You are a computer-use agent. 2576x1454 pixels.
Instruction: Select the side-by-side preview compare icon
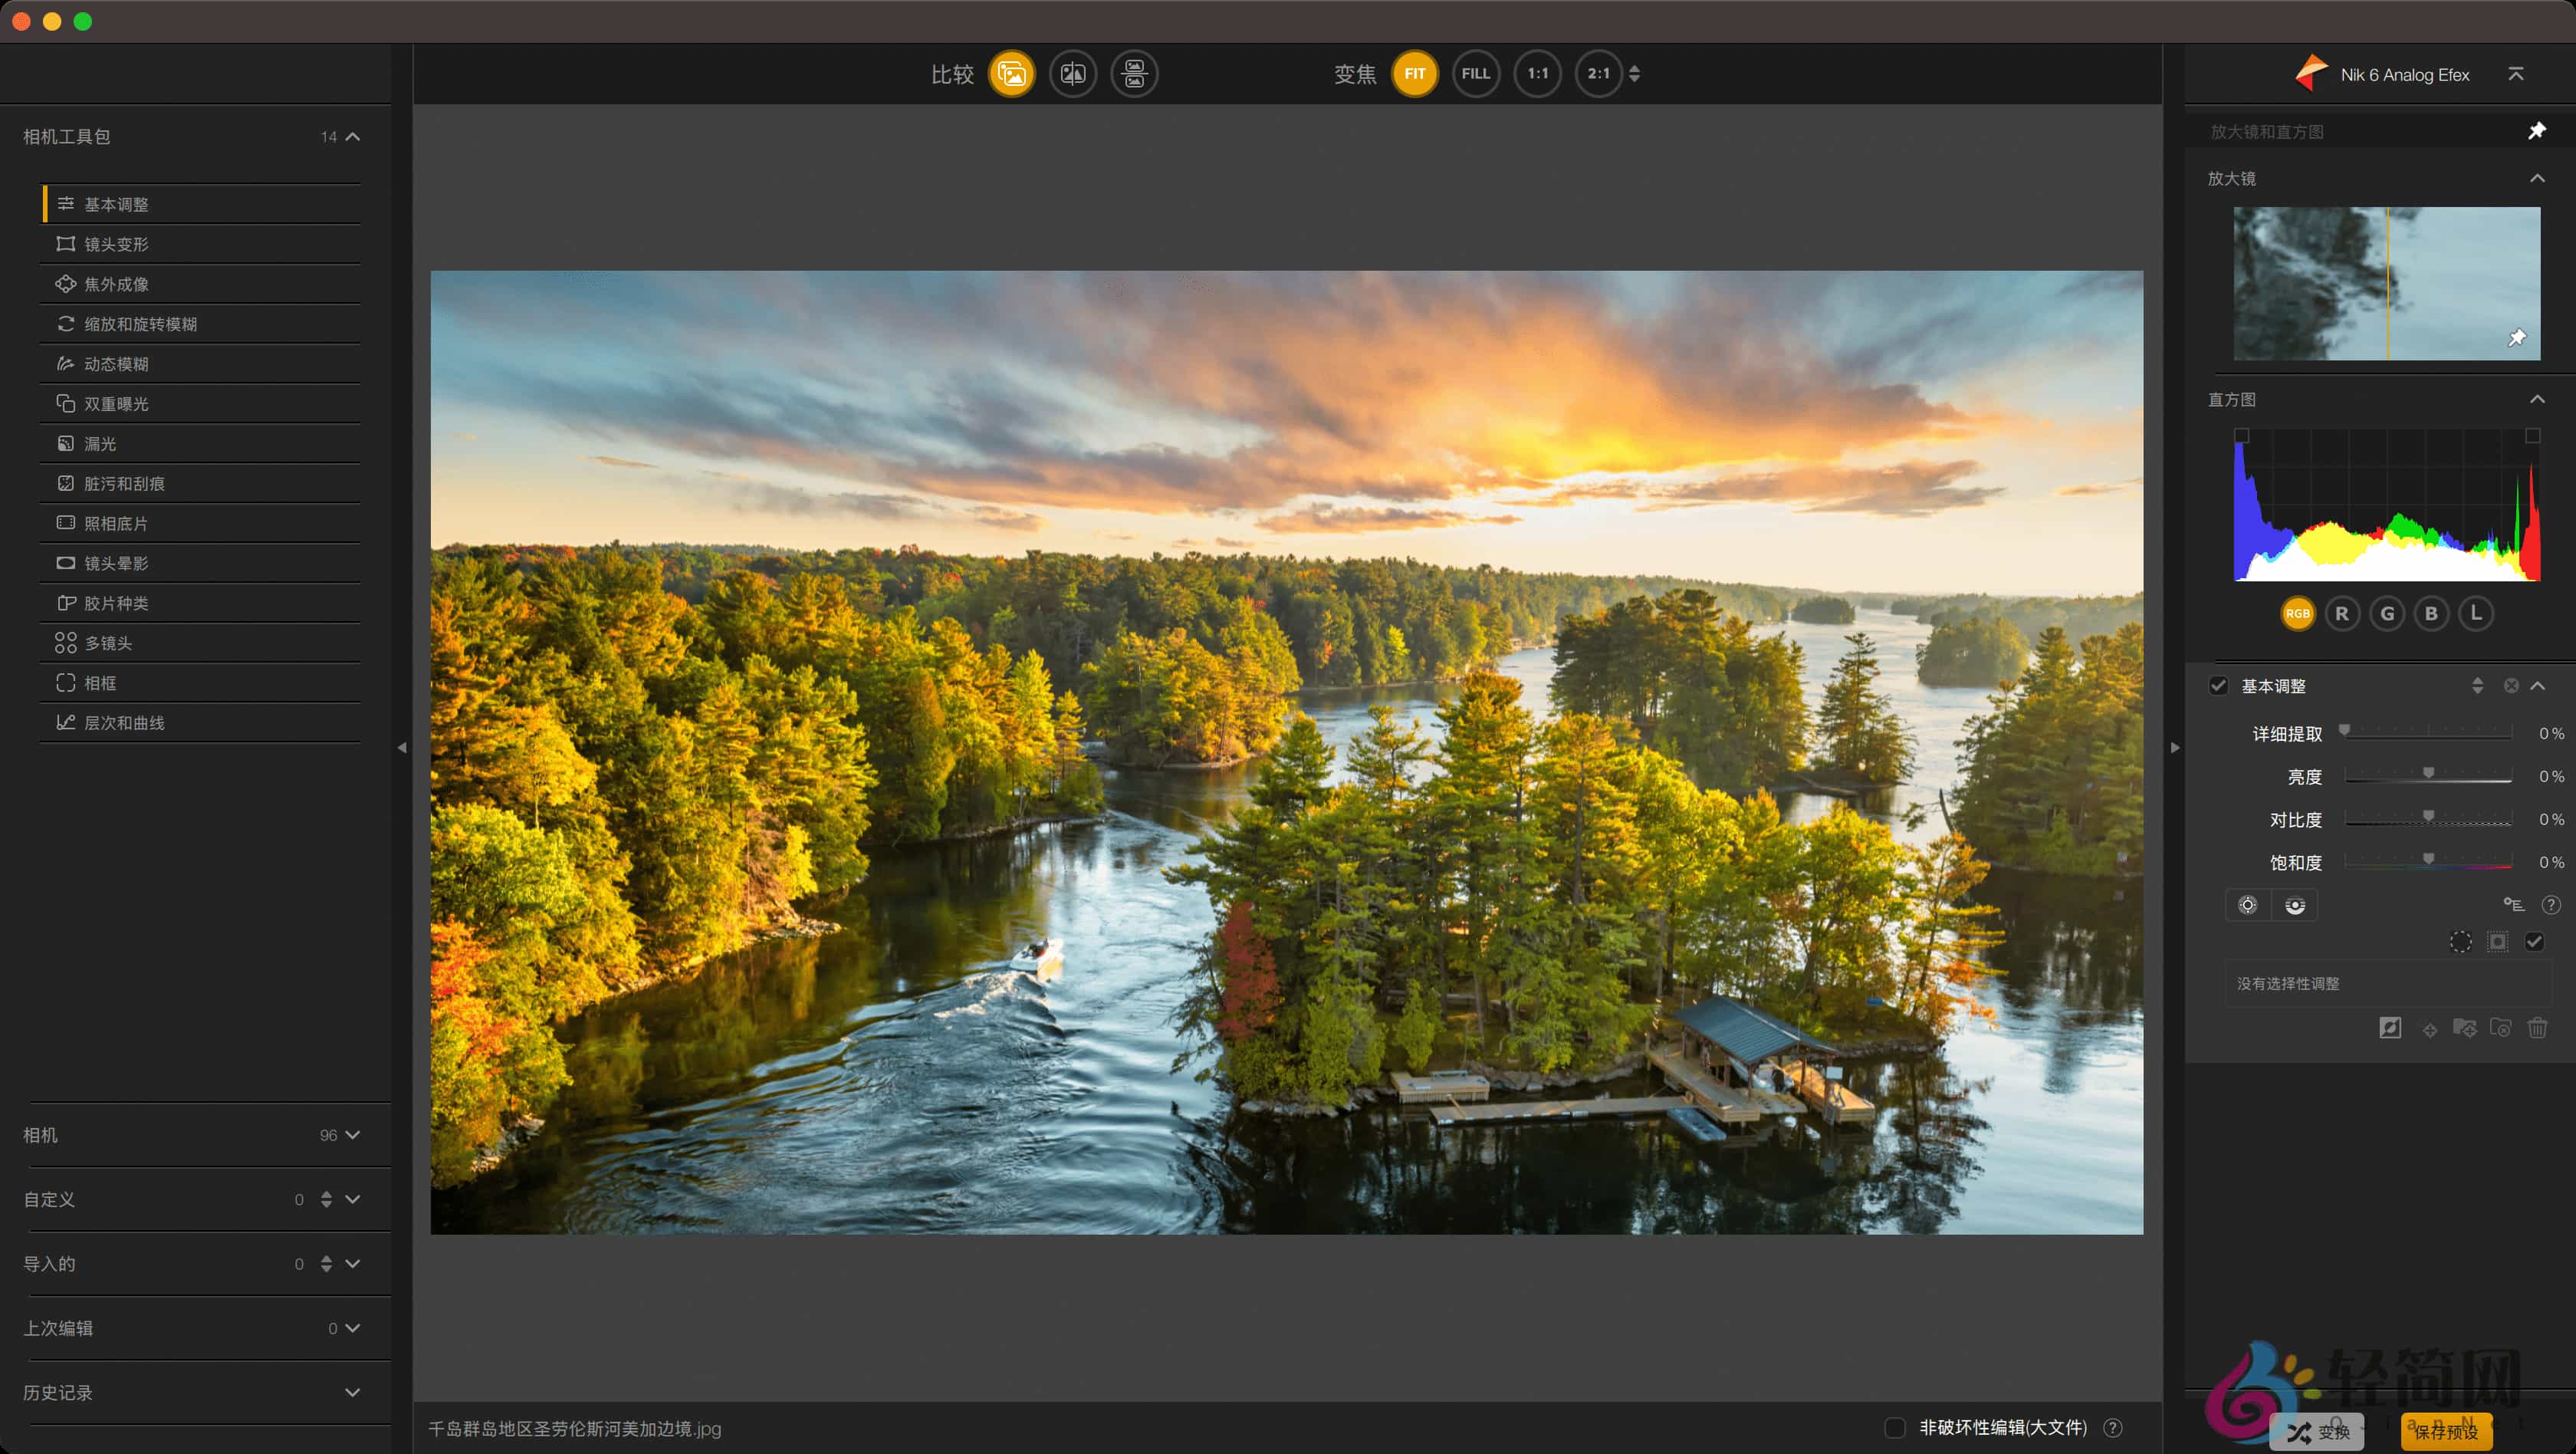tap(1134, 74)
